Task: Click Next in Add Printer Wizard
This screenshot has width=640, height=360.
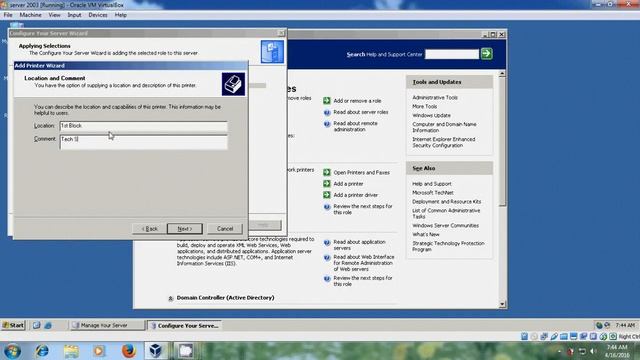Action: point(185,229)
